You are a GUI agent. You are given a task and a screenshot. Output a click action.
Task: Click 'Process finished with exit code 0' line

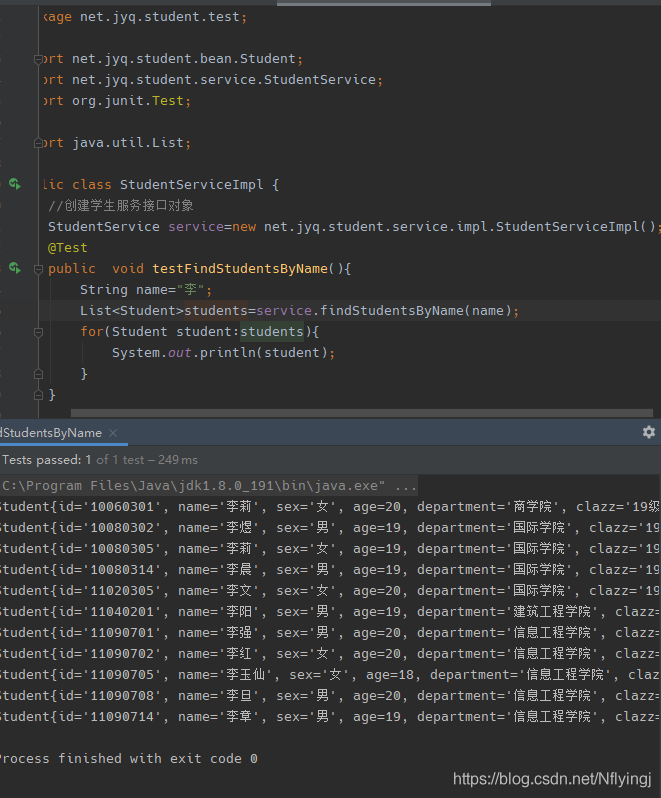[129, 759]
